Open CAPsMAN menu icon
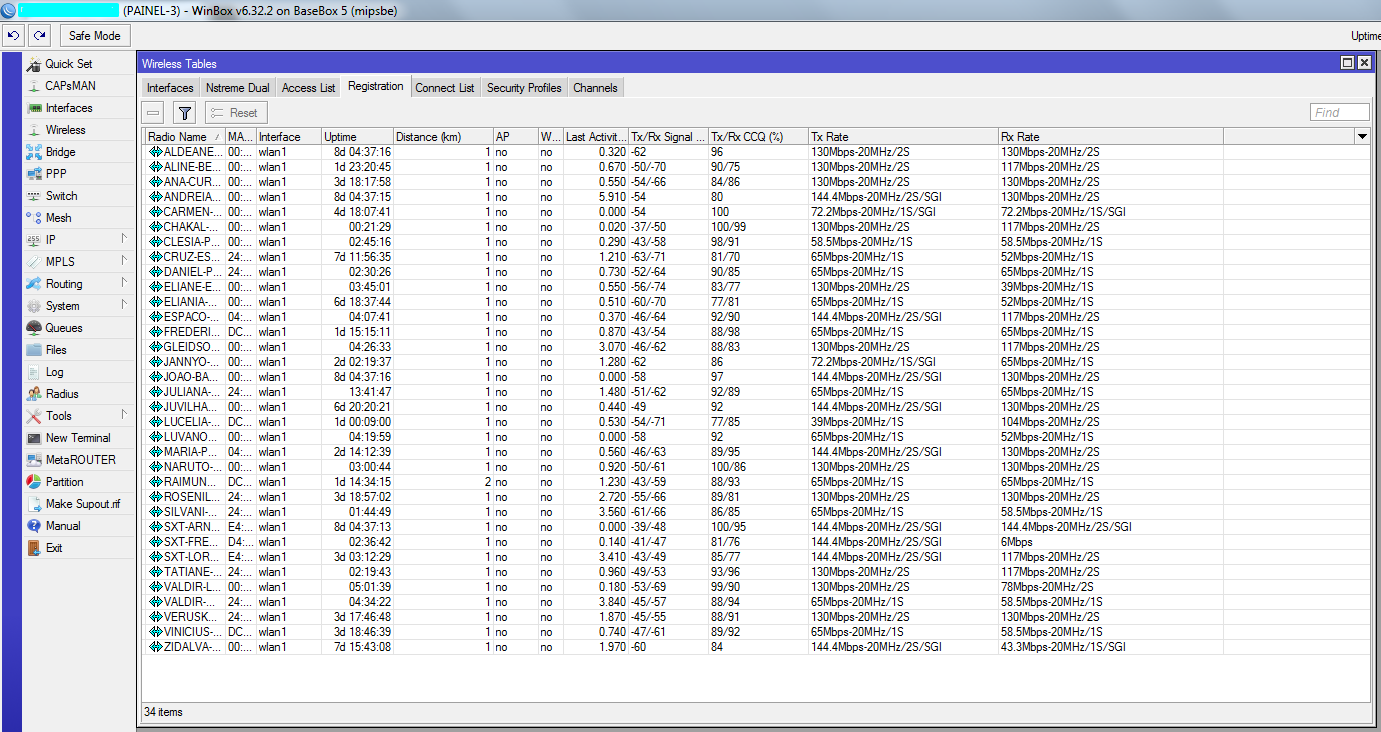The image size is (1381, 732). click(x=34, y=86)
